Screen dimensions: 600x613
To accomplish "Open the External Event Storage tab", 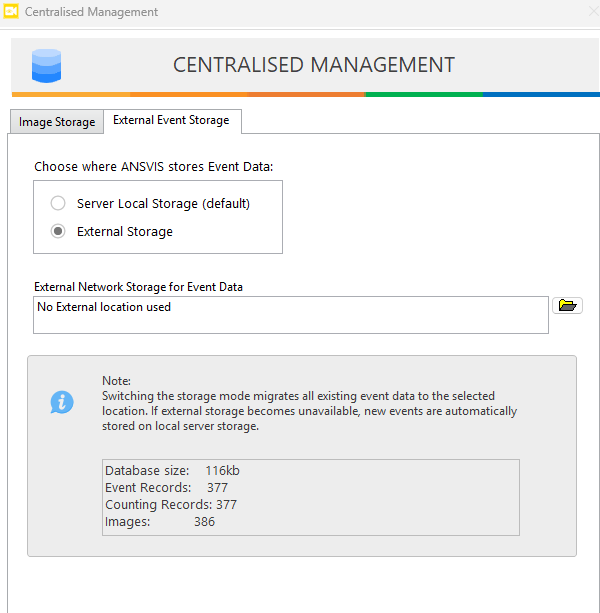I will click(171, 120).
